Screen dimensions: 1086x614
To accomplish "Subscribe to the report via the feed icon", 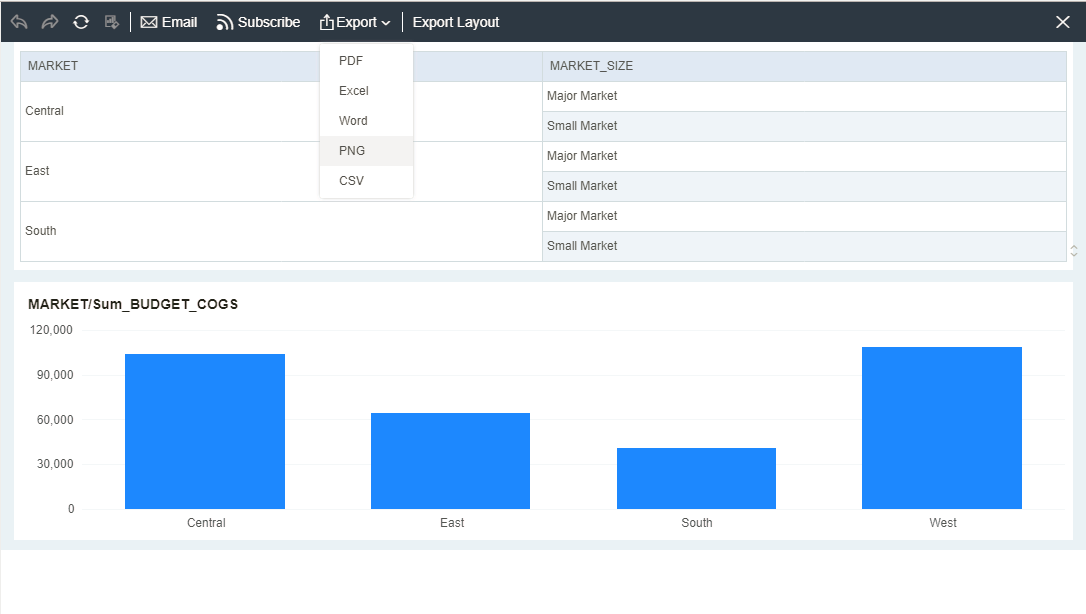I will [258, 22].
